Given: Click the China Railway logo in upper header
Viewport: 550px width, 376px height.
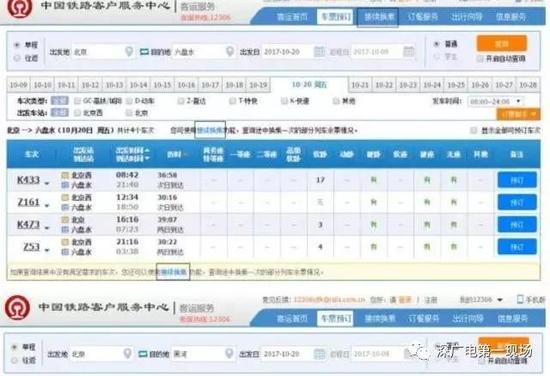Looking at the screenshot, I should 20,8.
